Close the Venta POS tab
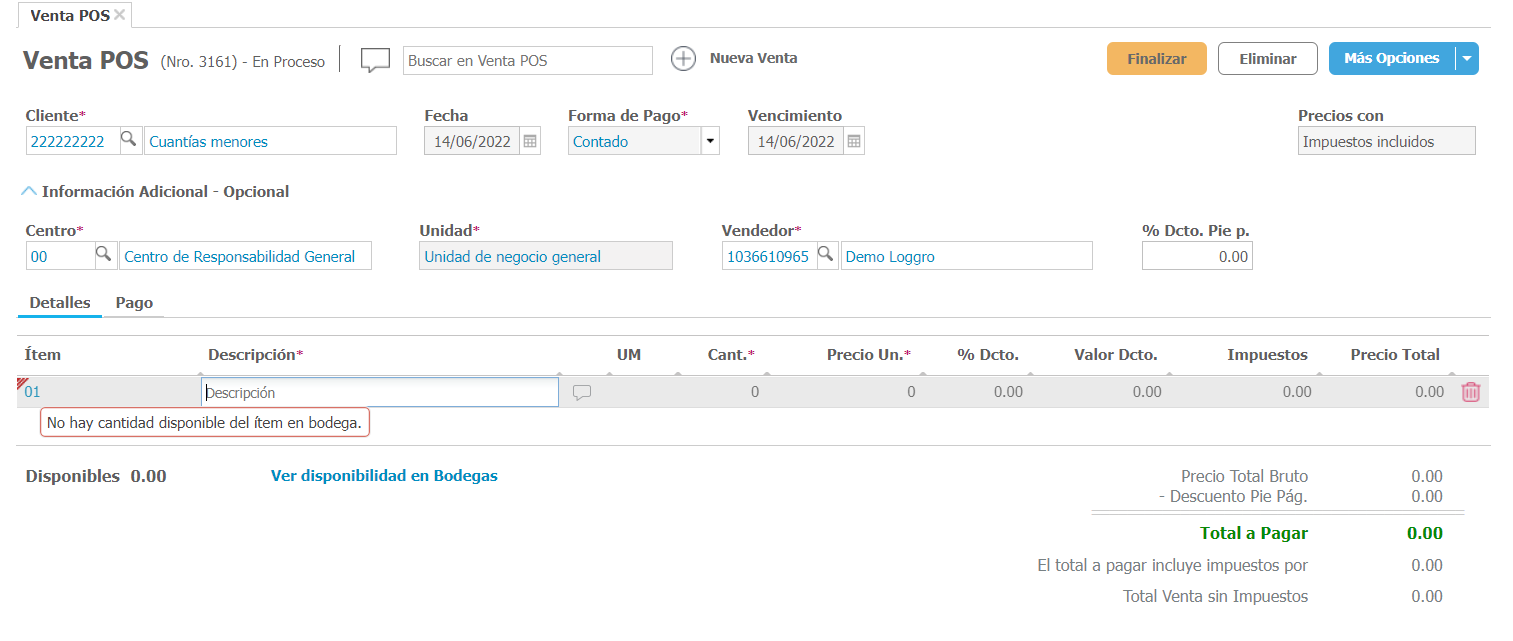1513x641 pixels. pyautogui.click(x=120, y=15)
